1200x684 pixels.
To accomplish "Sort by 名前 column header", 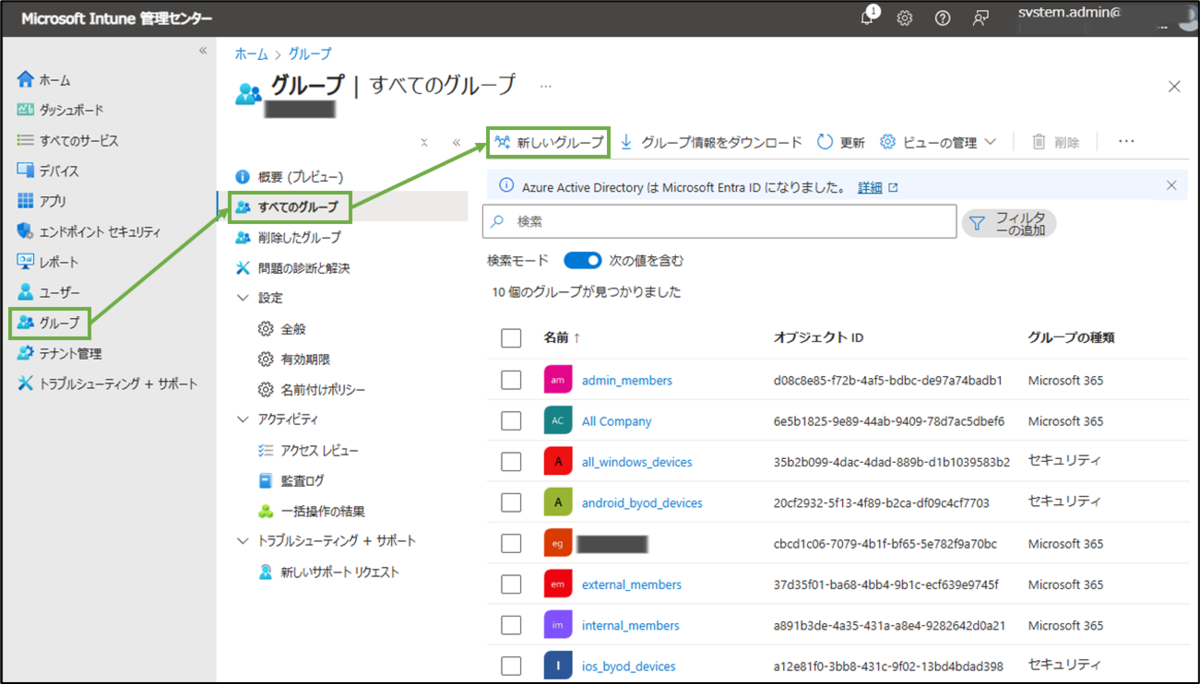I will pyautogui.click(x=562, y=338).
